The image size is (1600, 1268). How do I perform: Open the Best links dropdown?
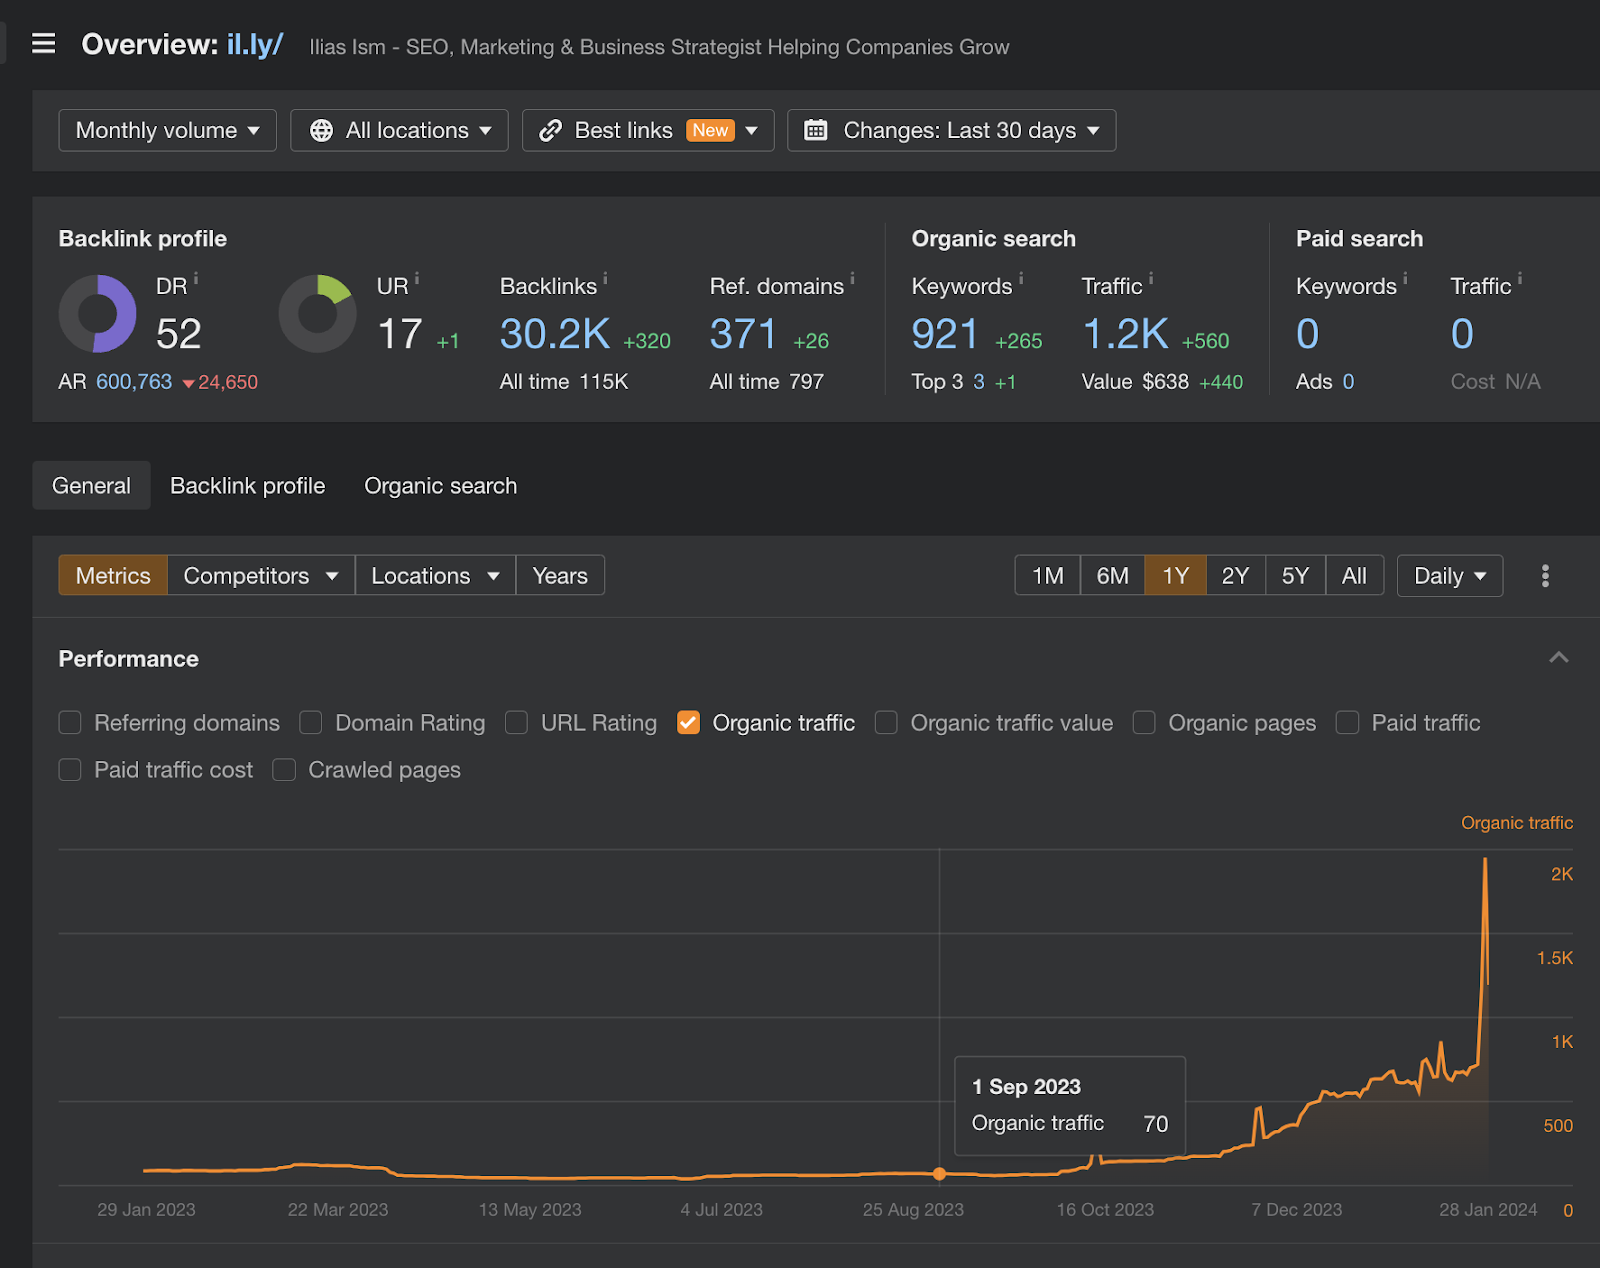point(648,131)
